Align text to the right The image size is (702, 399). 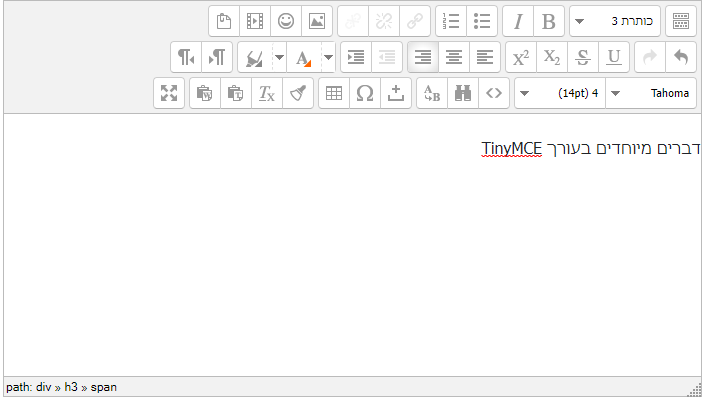click(x=423, y=57)
